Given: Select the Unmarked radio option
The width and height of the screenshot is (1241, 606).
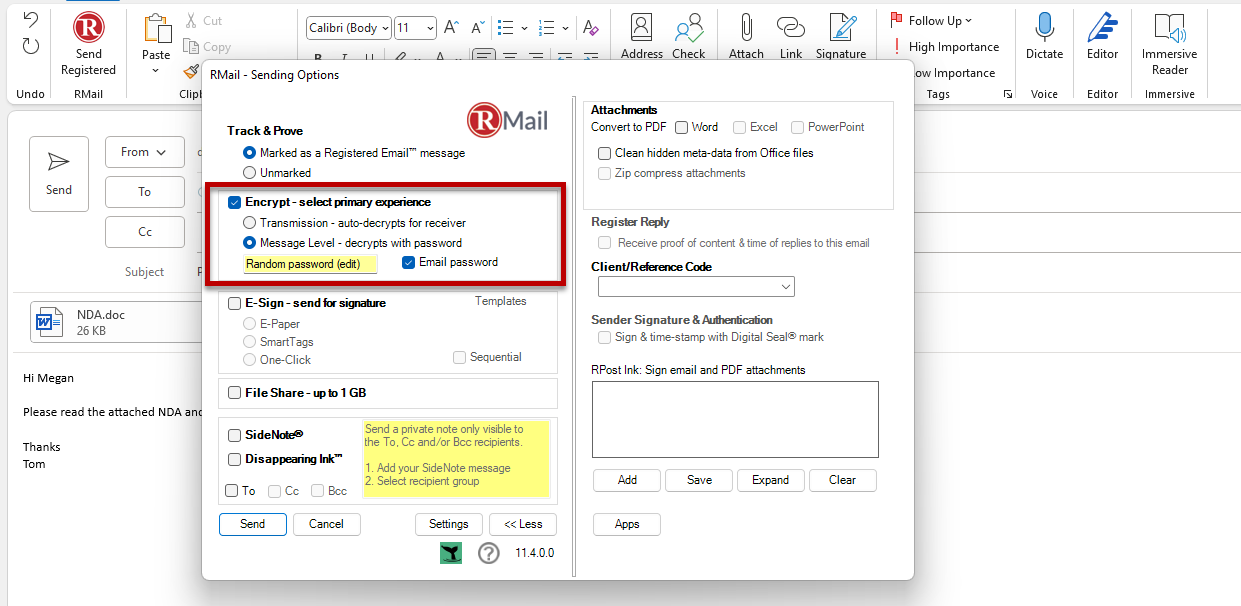Looking at the screenshot, I should pyautogui.click(x=250, y=172).
